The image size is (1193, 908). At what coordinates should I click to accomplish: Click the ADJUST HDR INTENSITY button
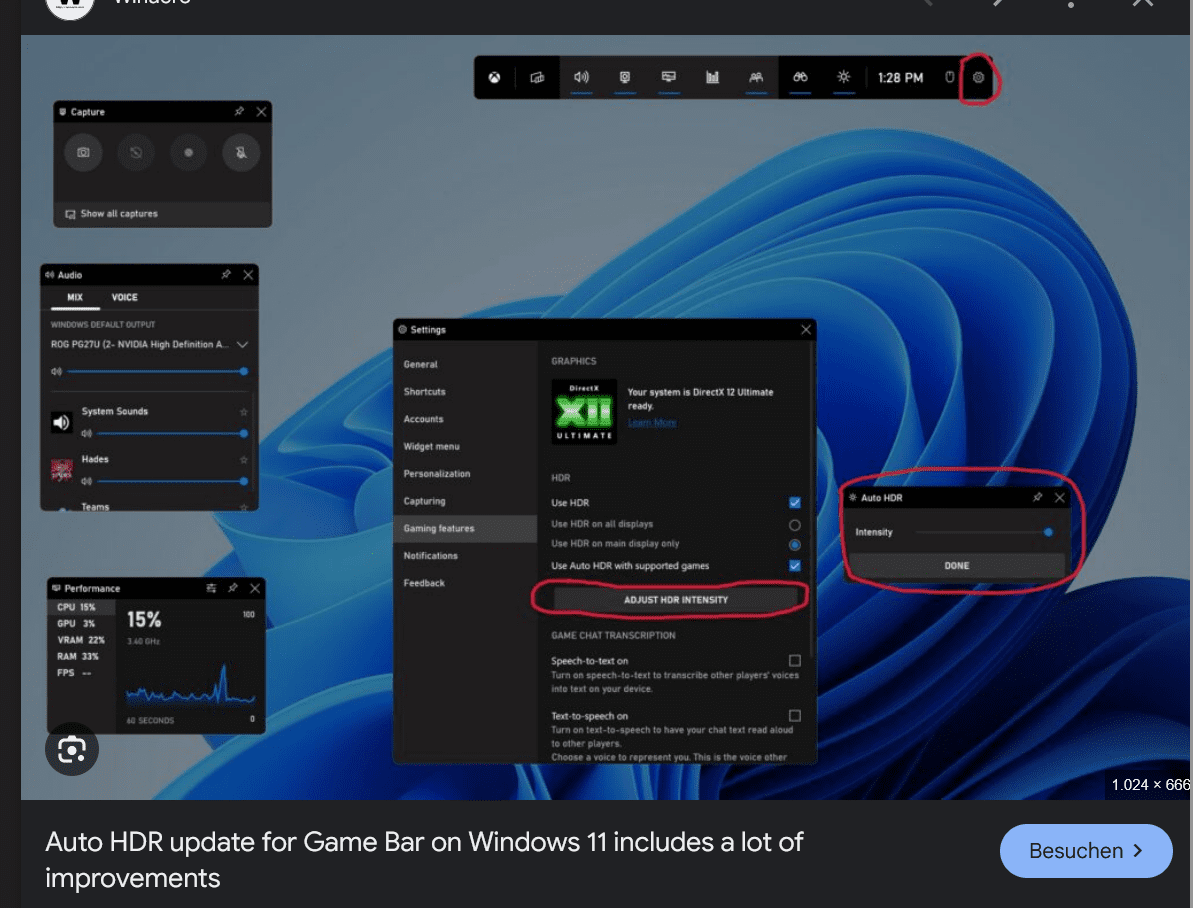676,600
